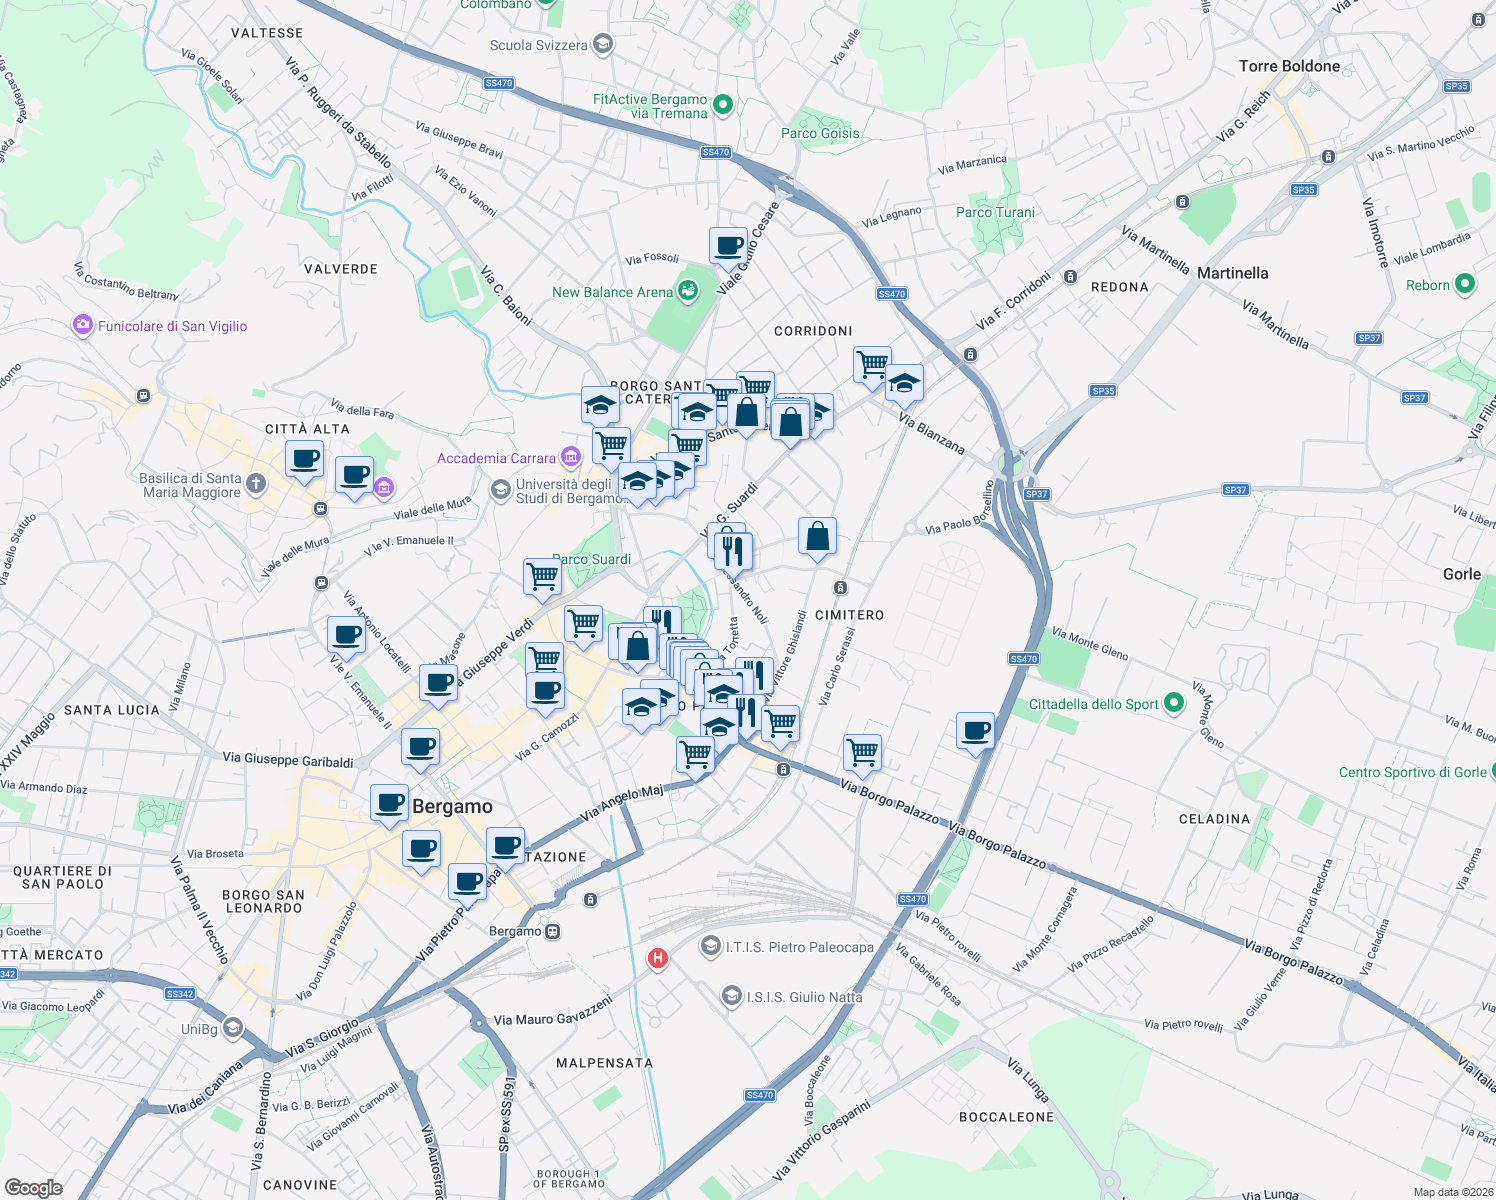The image size is (1496, 1200).
Task: Click the cafe marker near Stazione label
Action: tap(505, 848)
